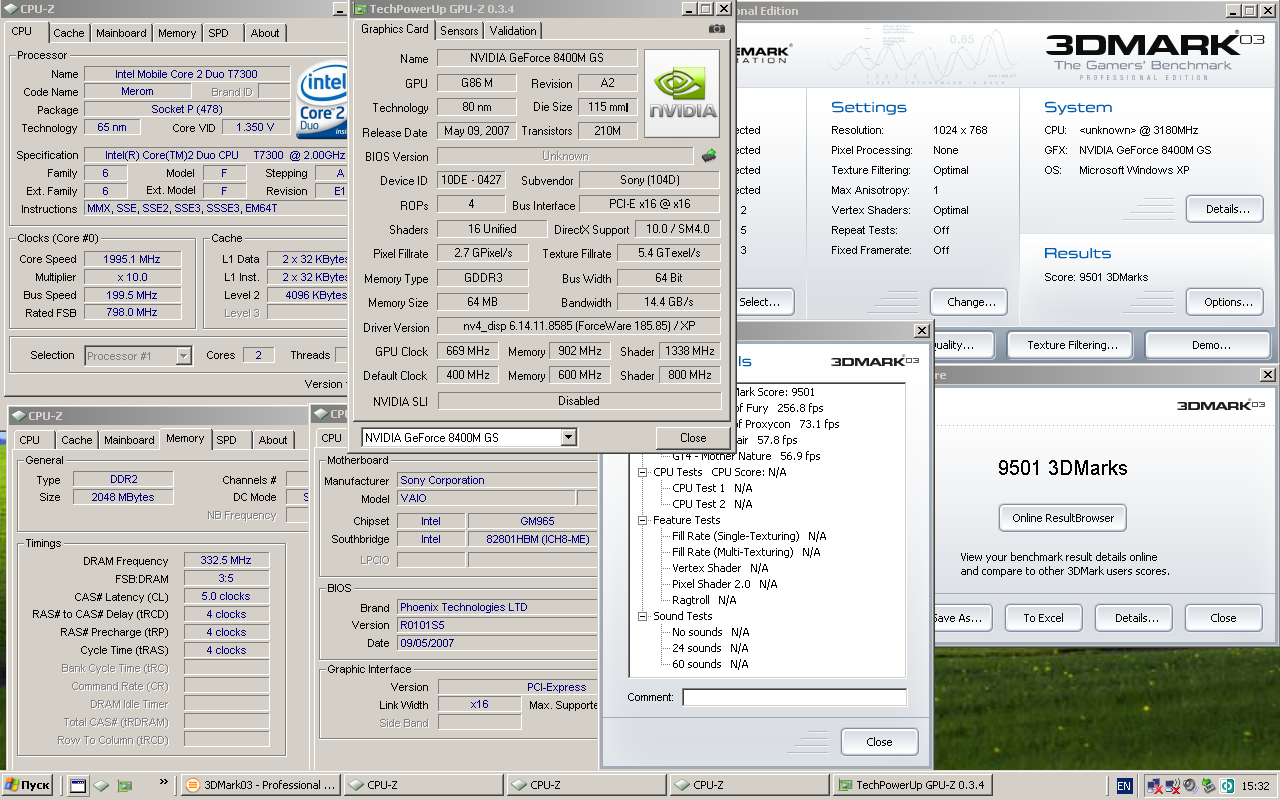Image resolution: width=1280 pixels, height=800 pixels.
Task: Switch to the Sensors tab in GPU-Z
Action: click(459, 31)
